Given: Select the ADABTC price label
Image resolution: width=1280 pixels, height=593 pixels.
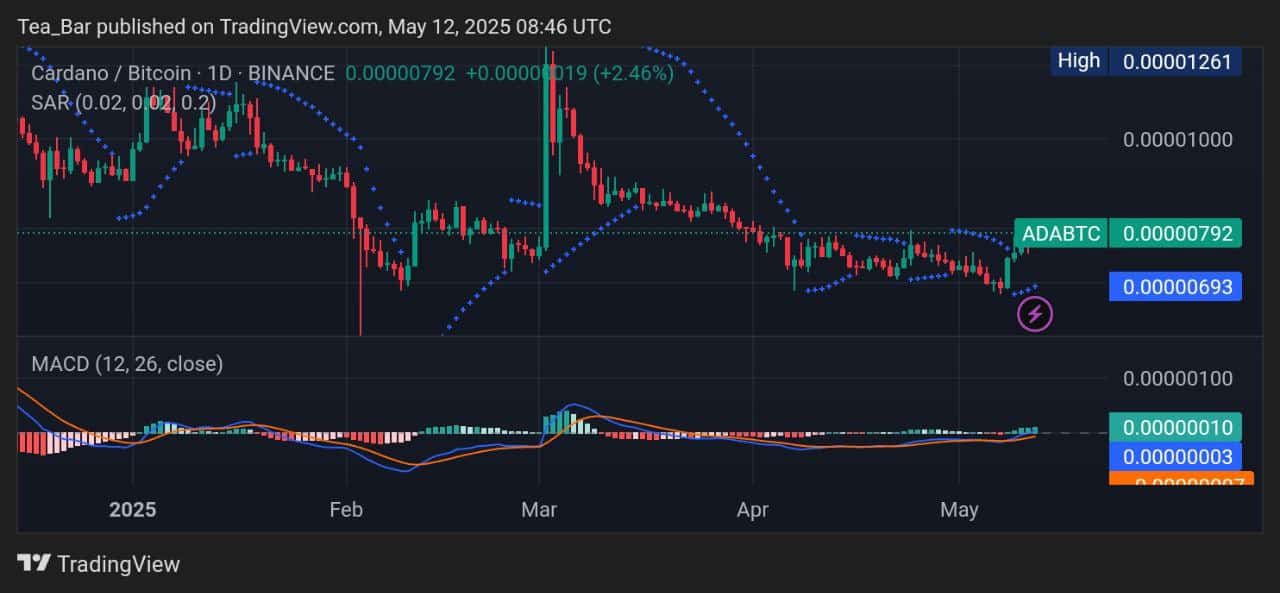Looking at the screenshot, I should [1061, 234].
